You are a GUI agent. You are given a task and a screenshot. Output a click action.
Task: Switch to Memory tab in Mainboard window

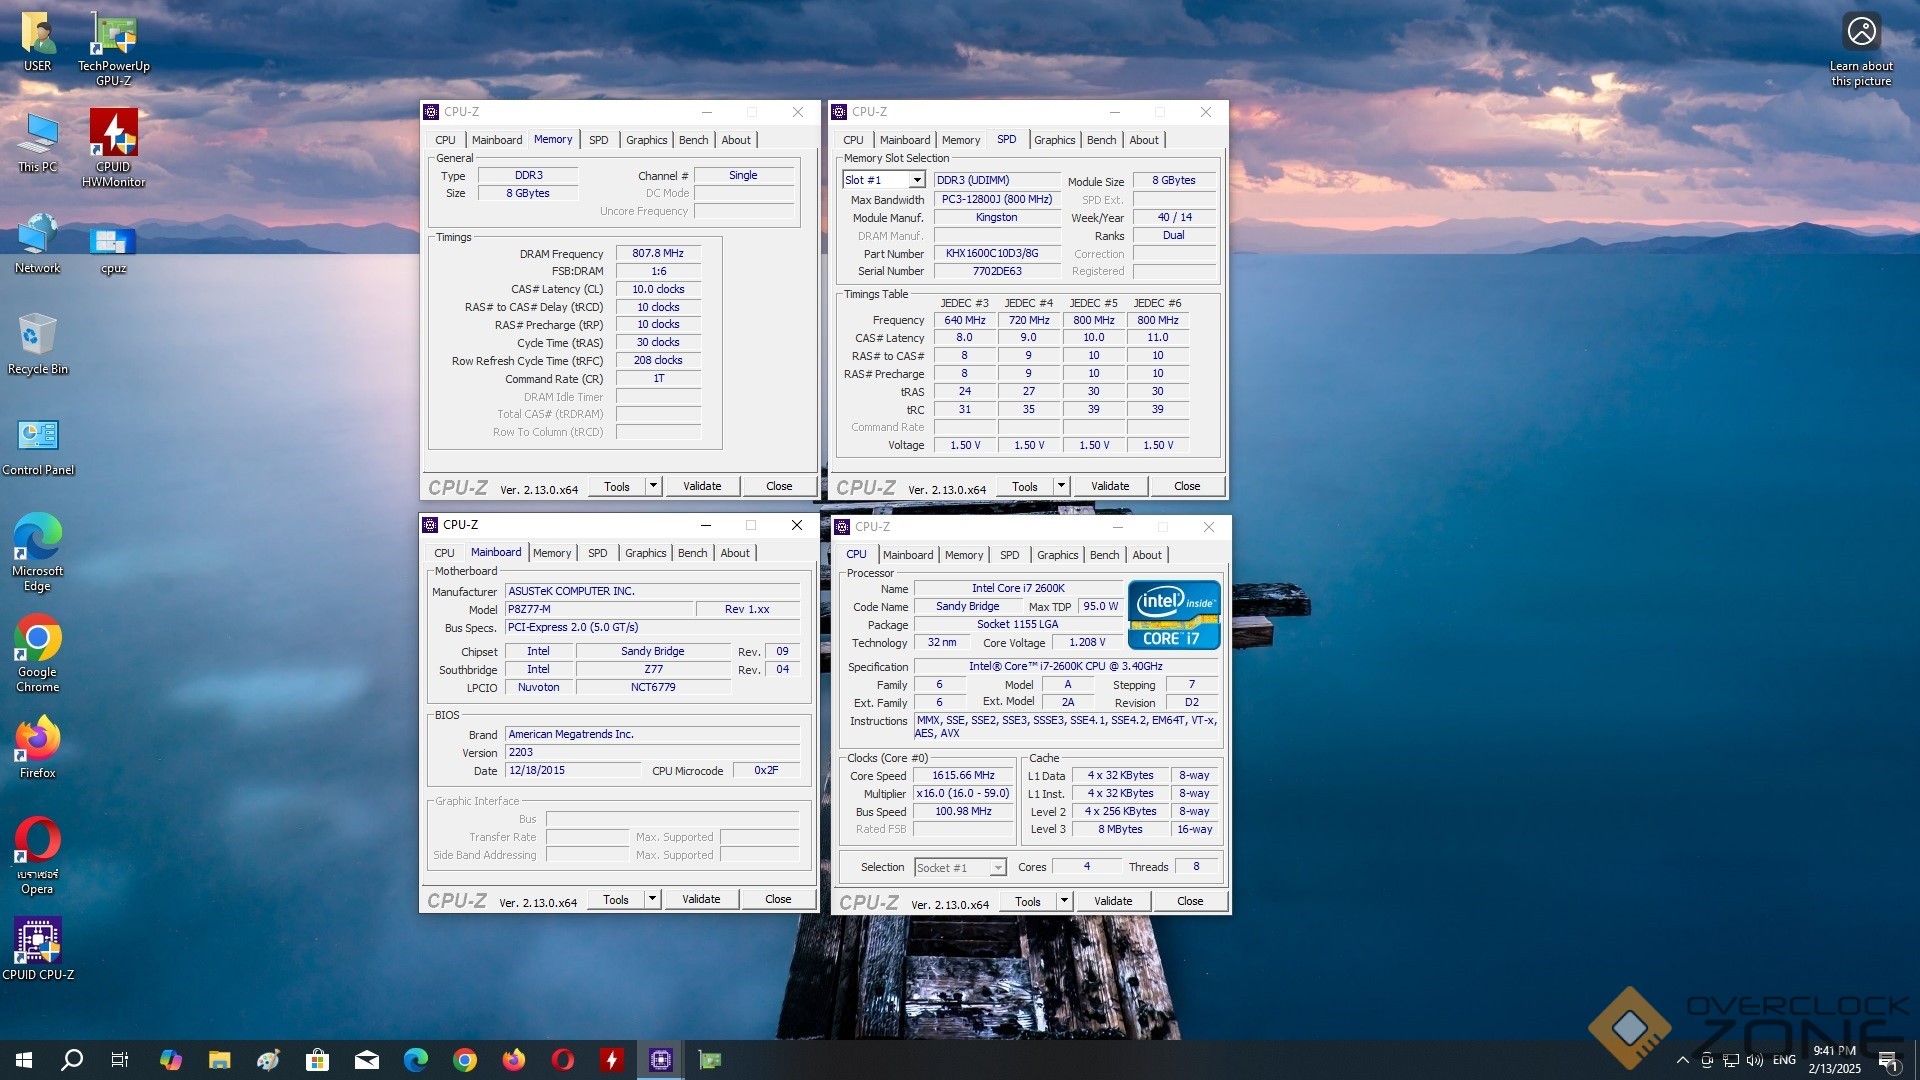552,553
